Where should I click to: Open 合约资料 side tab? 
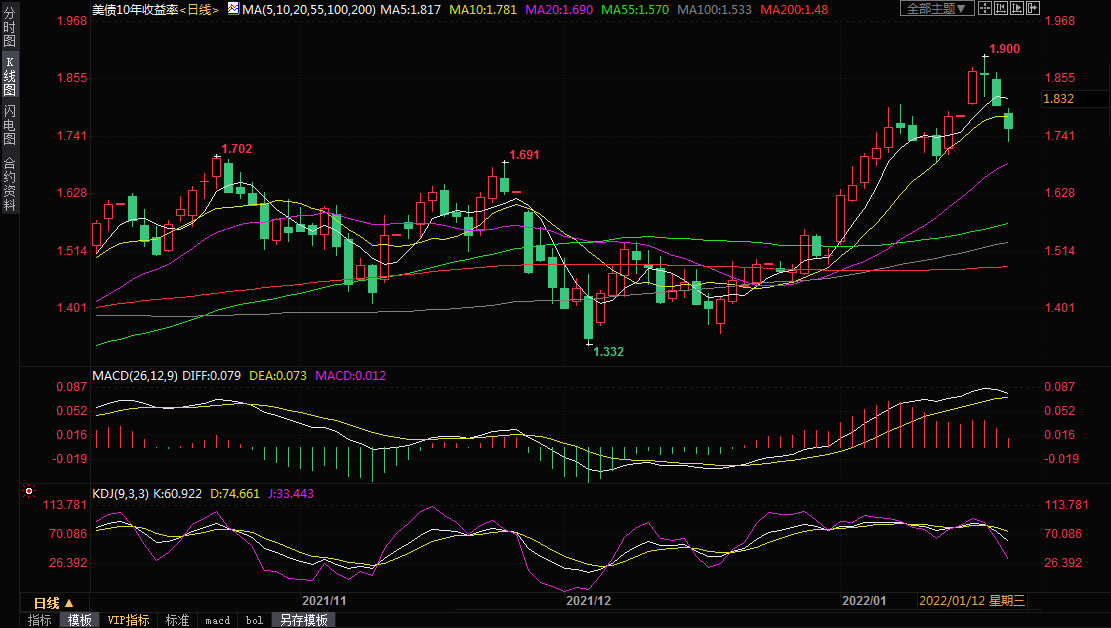pos(9,183)
